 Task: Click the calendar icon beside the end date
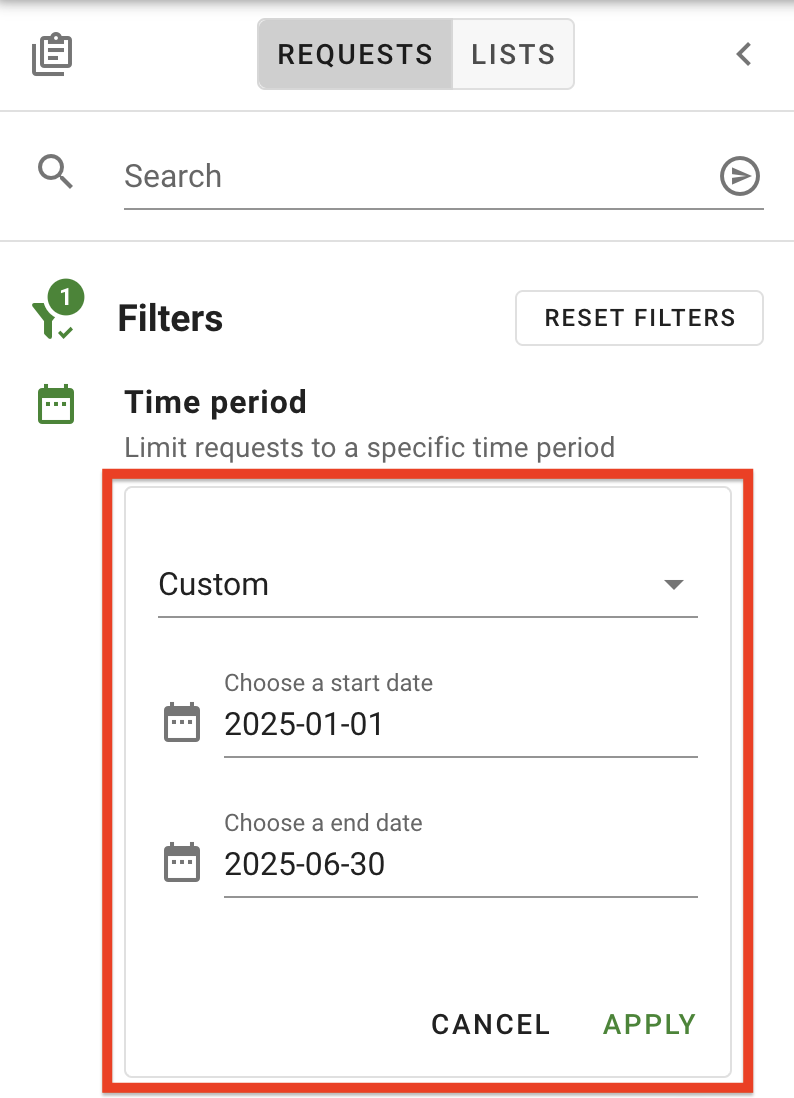click(x=182, y=860)
